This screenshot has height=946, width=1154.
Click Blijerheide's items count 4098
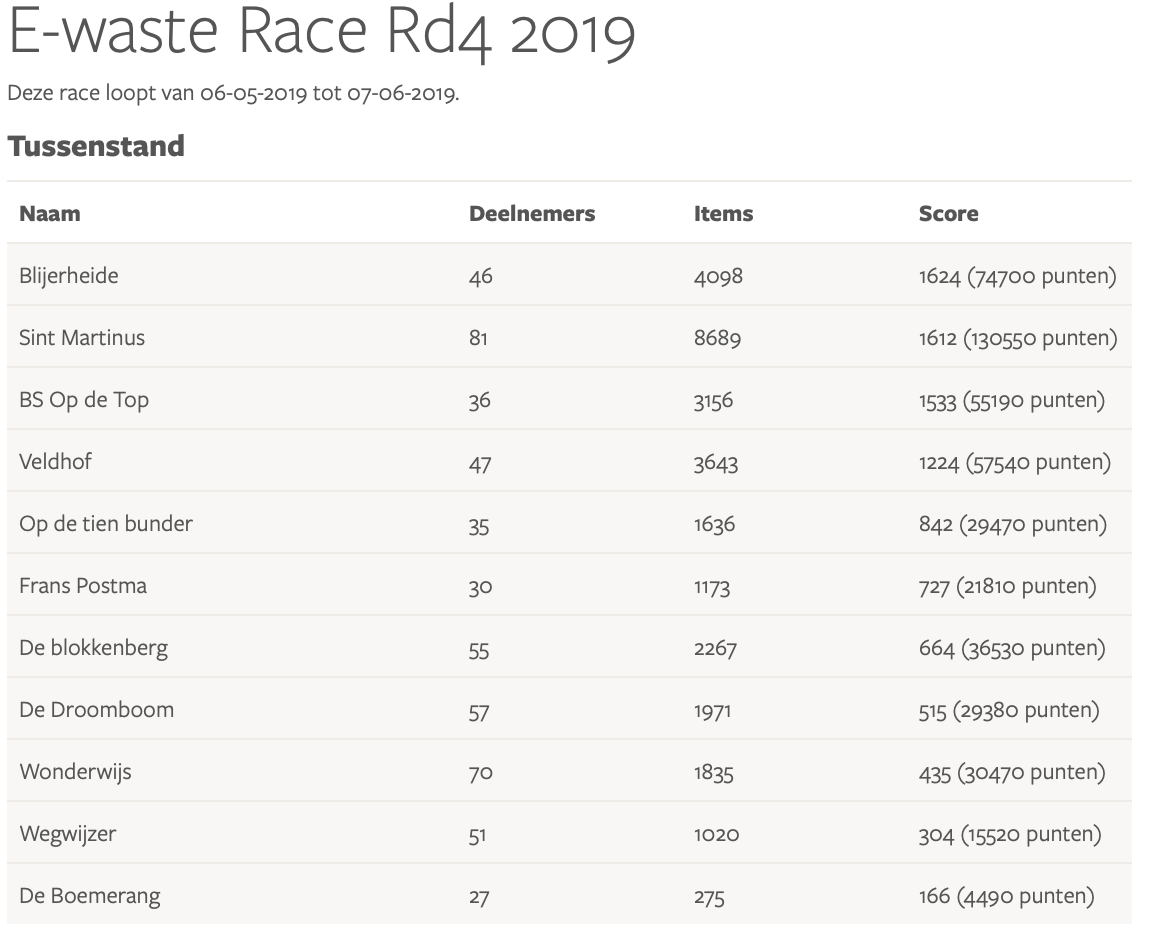(x=718, y=275)
